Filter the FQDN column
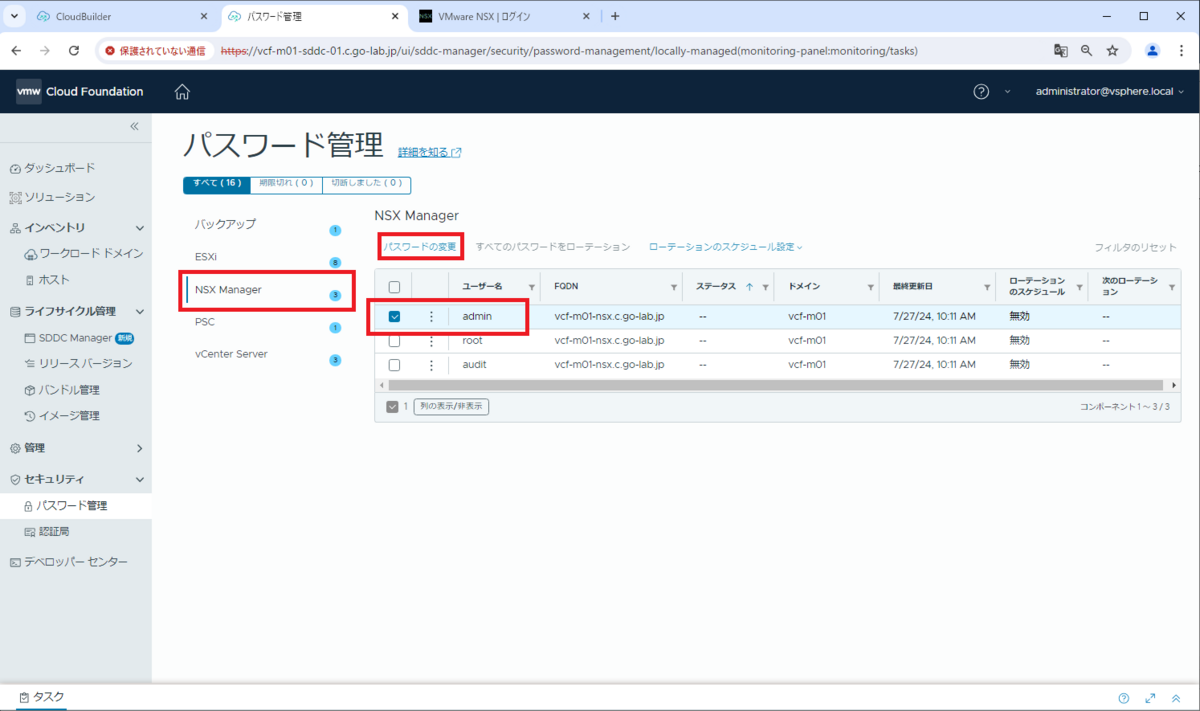This screenshot has height=711, width=1200. (674, 287)
